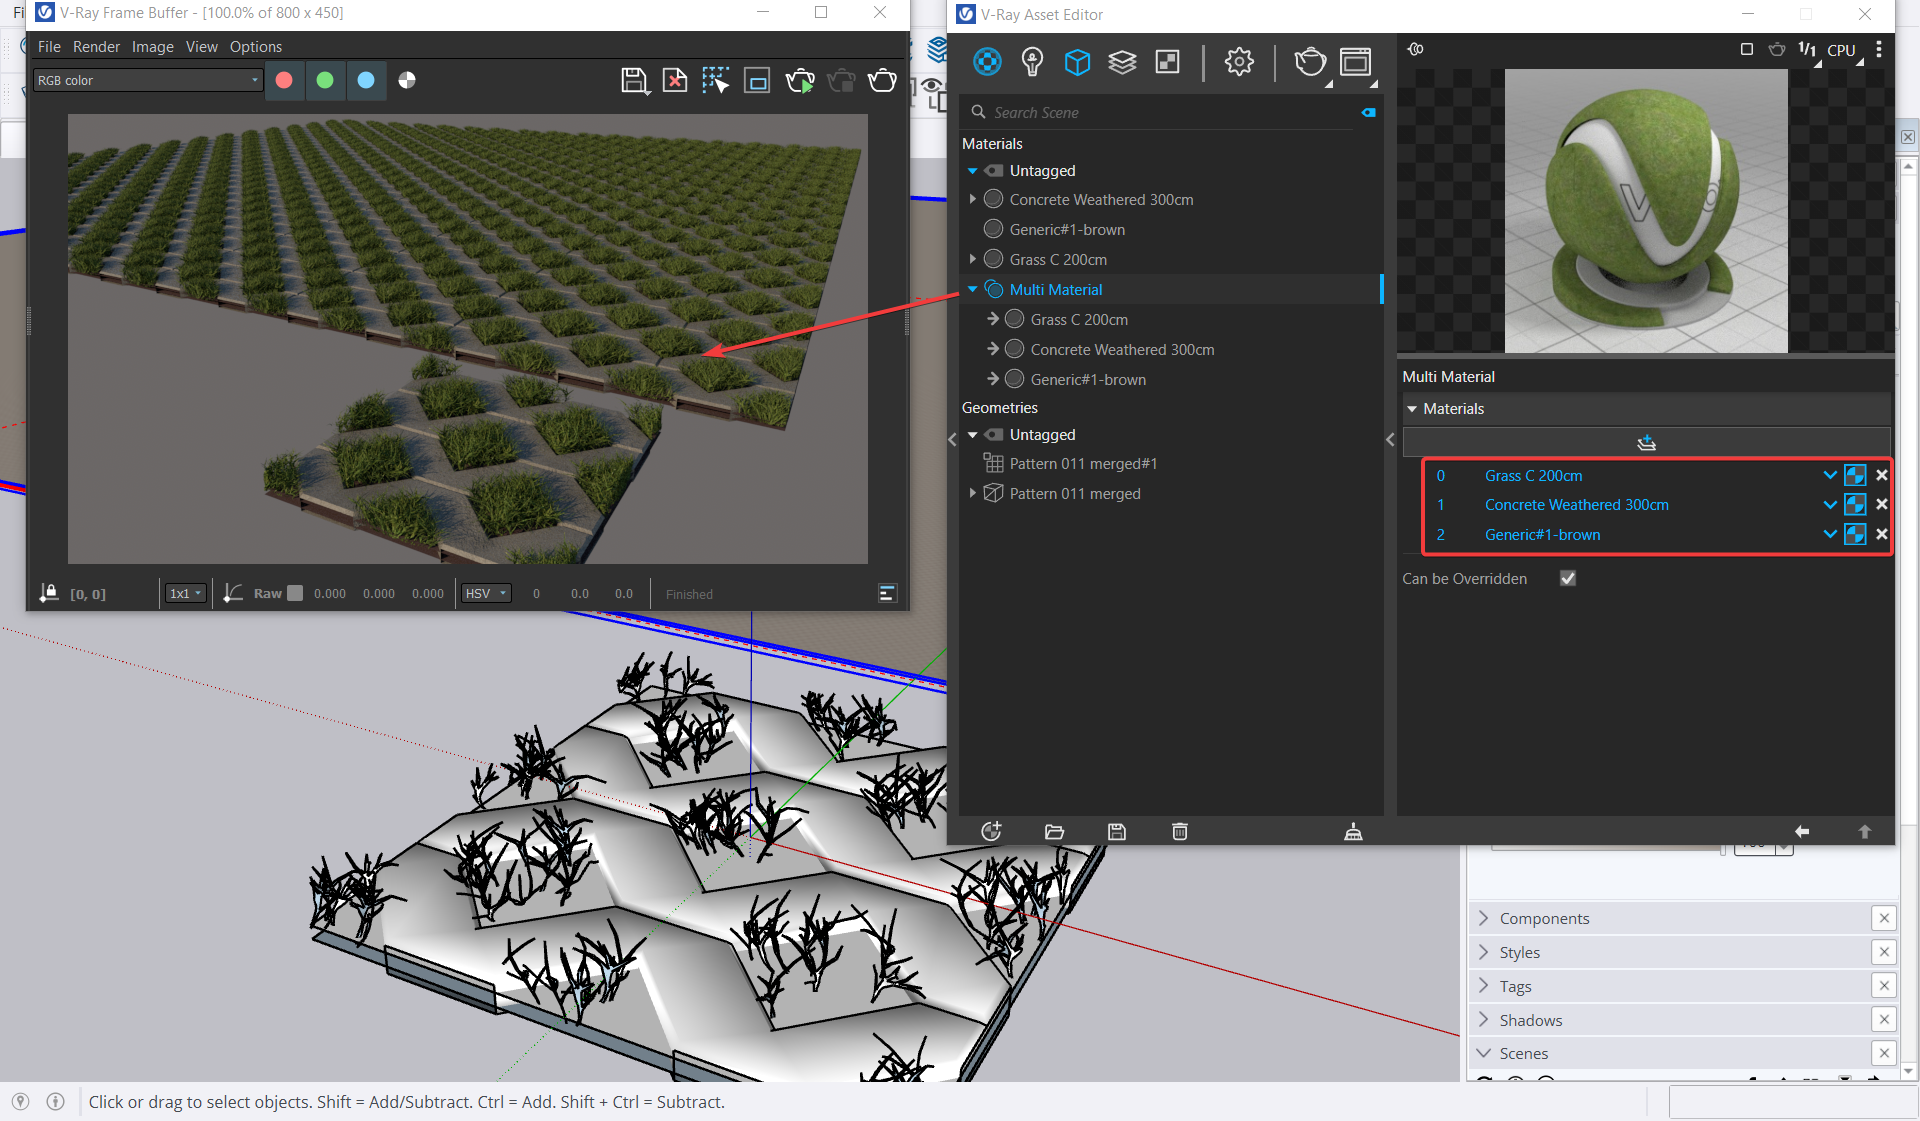
Task: Open Materials tab in Asset Editor
Action: coord(987,62)
